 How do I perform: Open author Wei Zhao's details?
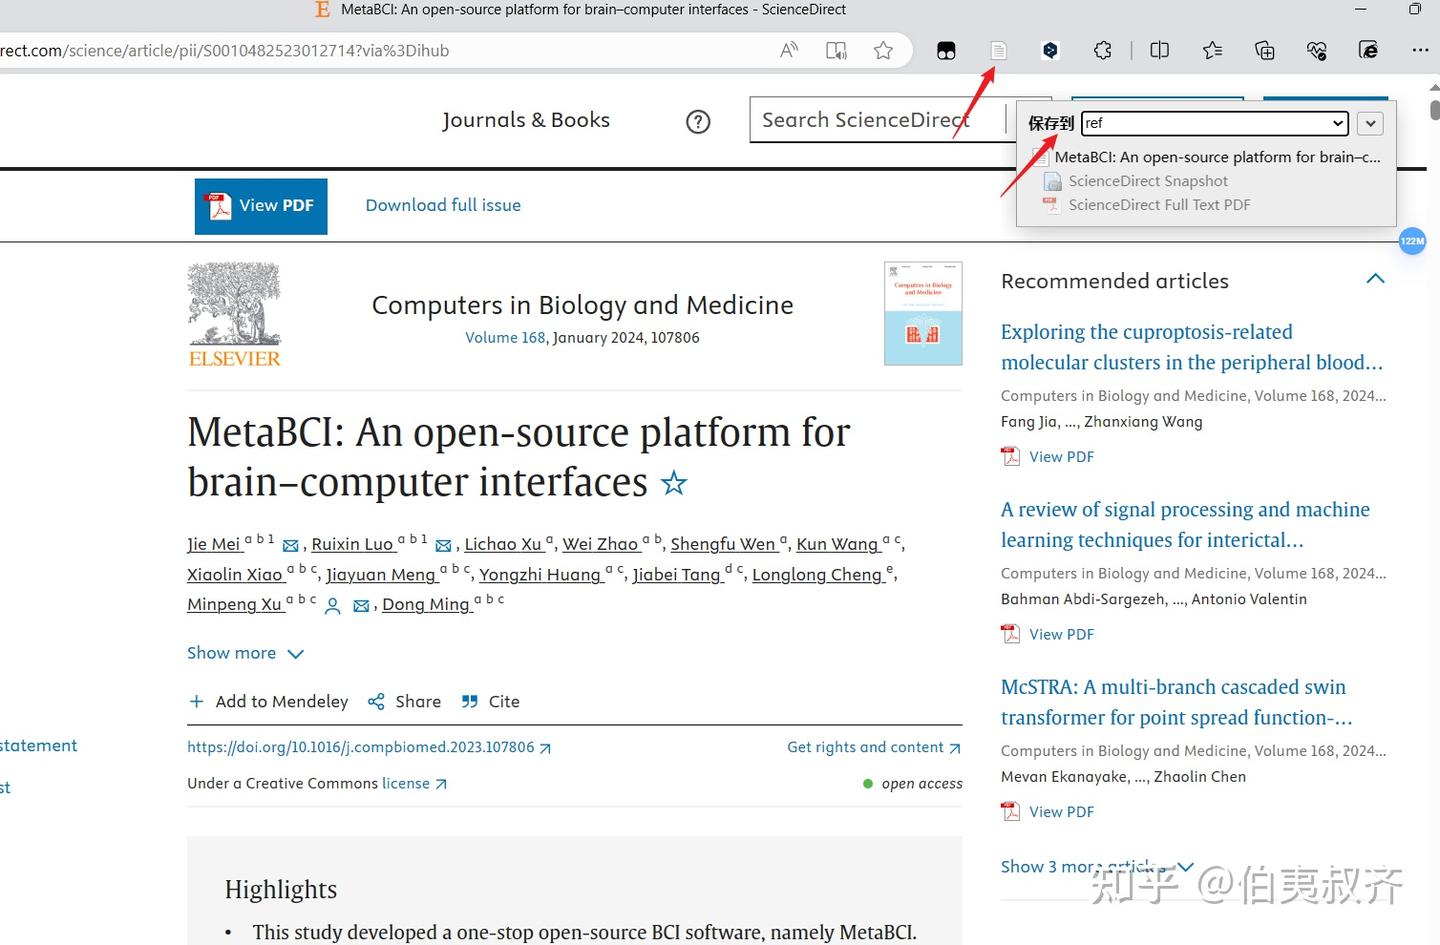pyautogui.click(x=600, y=544)
